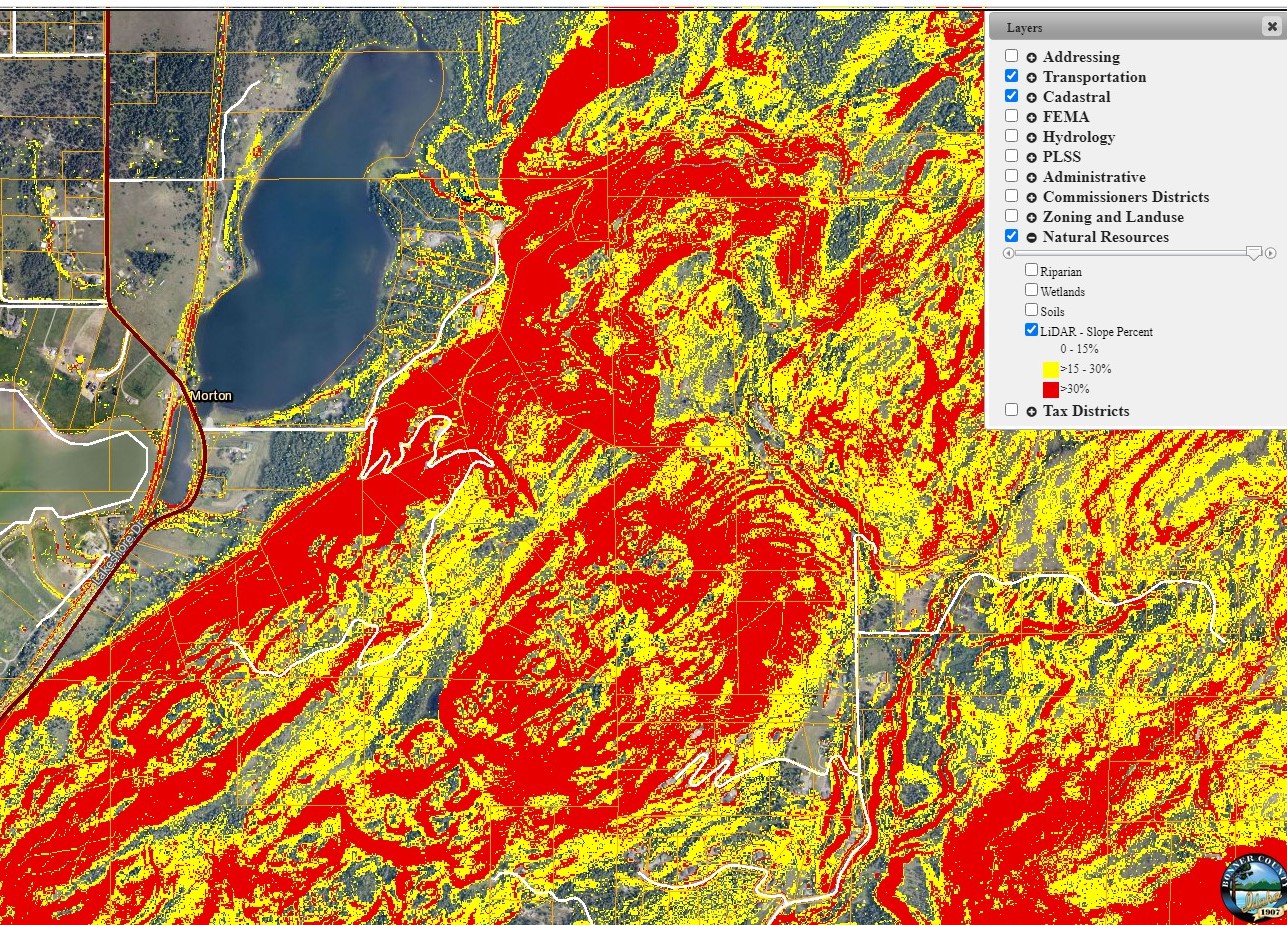Click the Administrative layer label
Image resolution: width=1287 pixels, height=925 pixels.
pos(1093,177)
